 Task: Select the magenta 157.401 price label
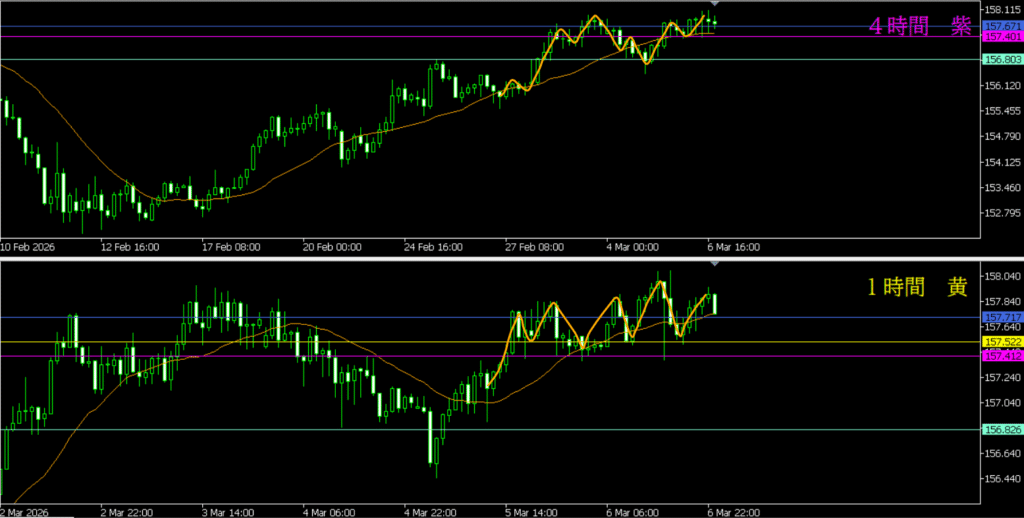tap(1001, 36)
